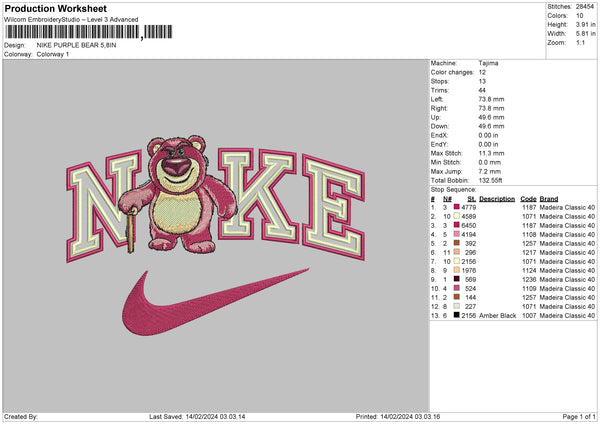Click the brown swatch next to 392
The width and height of the screenshot is (600, 424).
(x=457, y=243)
